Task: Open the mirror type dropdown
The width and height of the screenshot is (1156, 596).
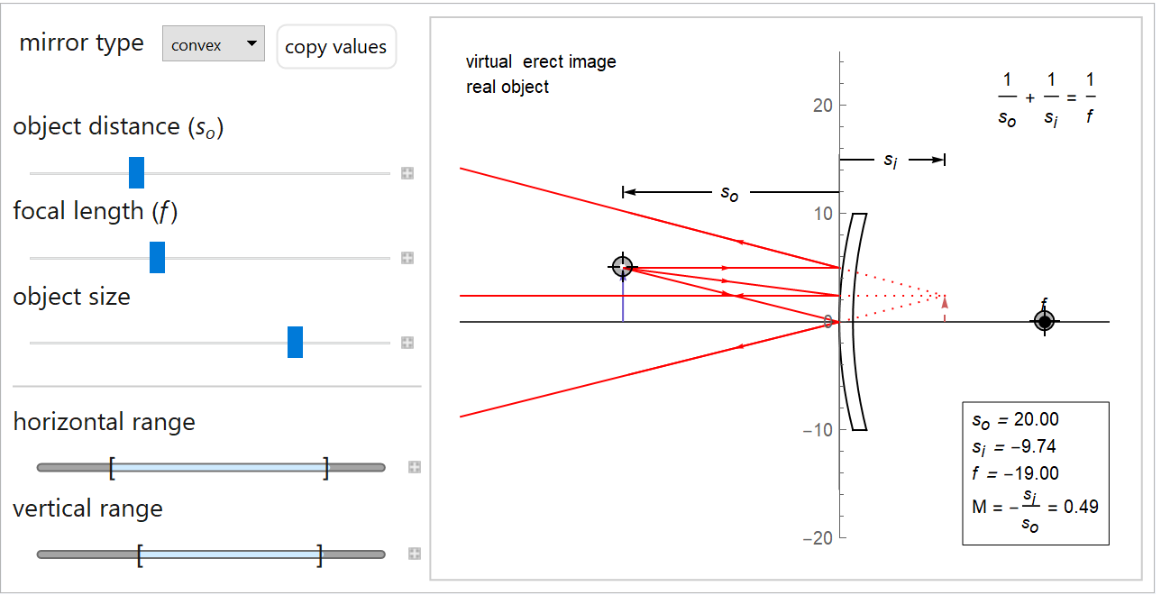Action: (213, 45)
